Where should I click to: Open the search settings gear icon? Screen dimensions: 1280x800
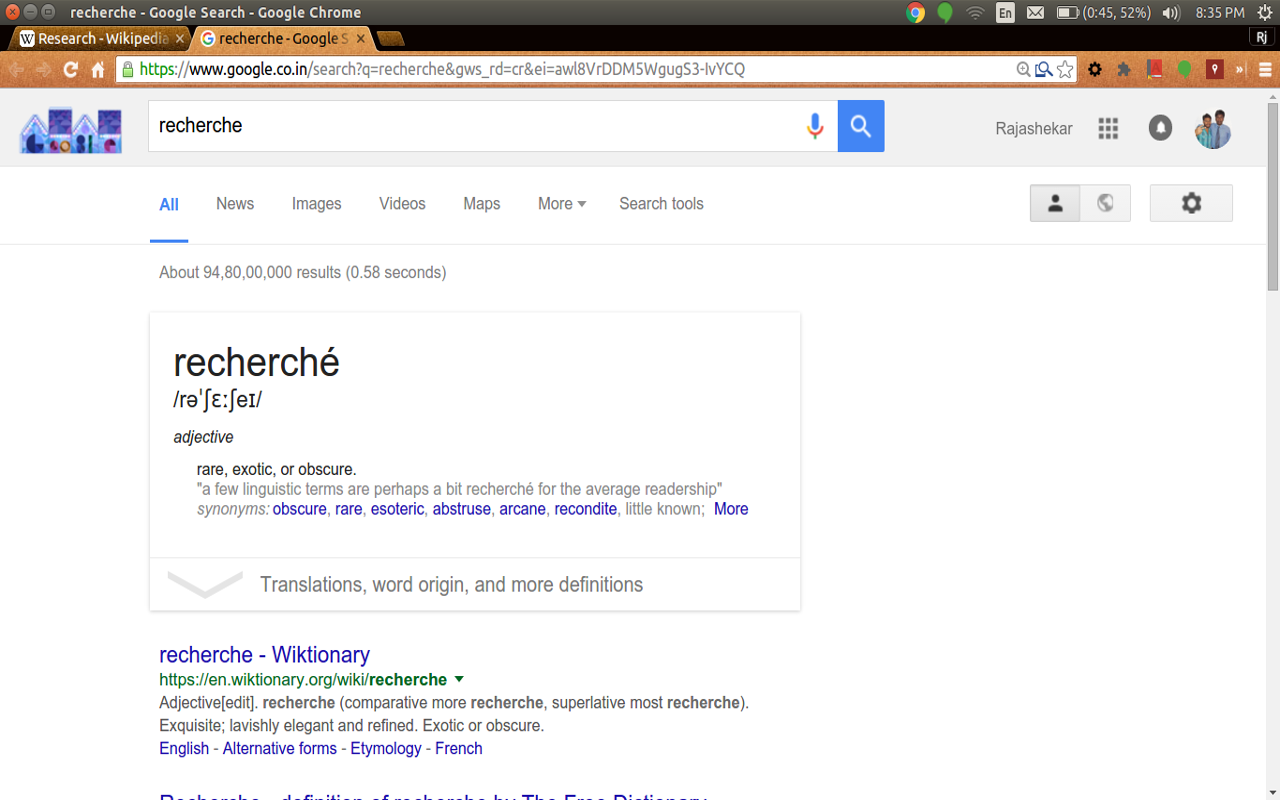pyautogui.click(x=1191, y=203)
